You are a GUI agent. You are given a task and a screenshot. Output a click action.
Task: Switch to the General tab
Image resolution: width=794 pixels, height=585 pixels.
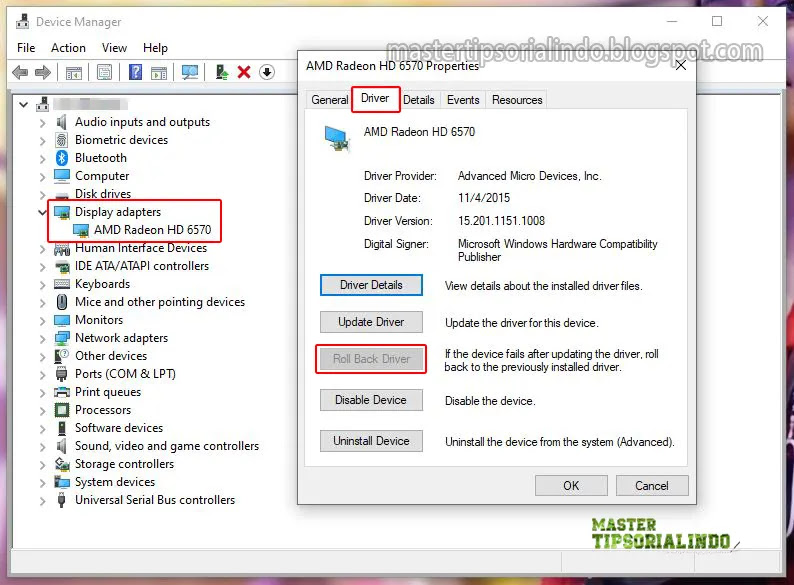coord(329,100)
